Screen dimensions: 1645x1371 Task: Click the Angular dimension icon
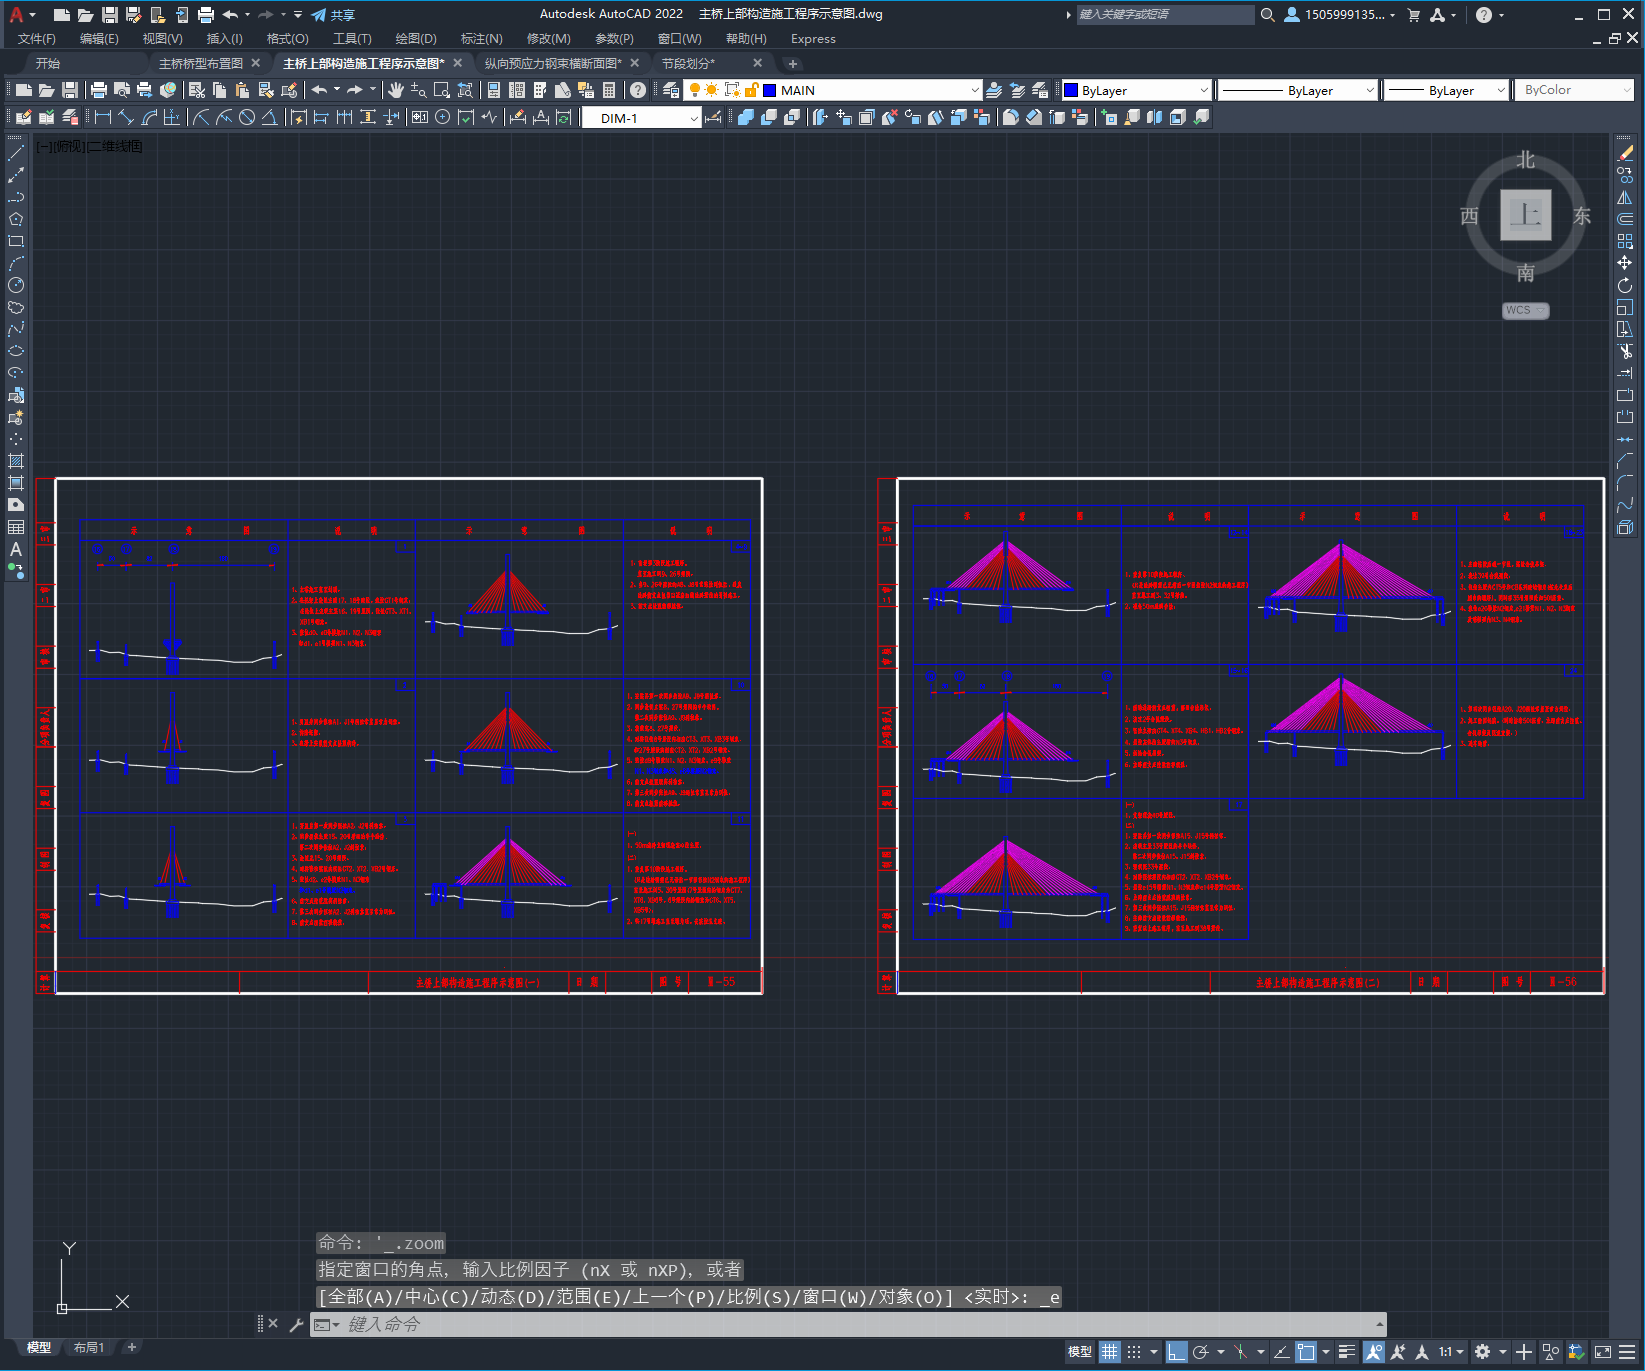coord(270,117)
